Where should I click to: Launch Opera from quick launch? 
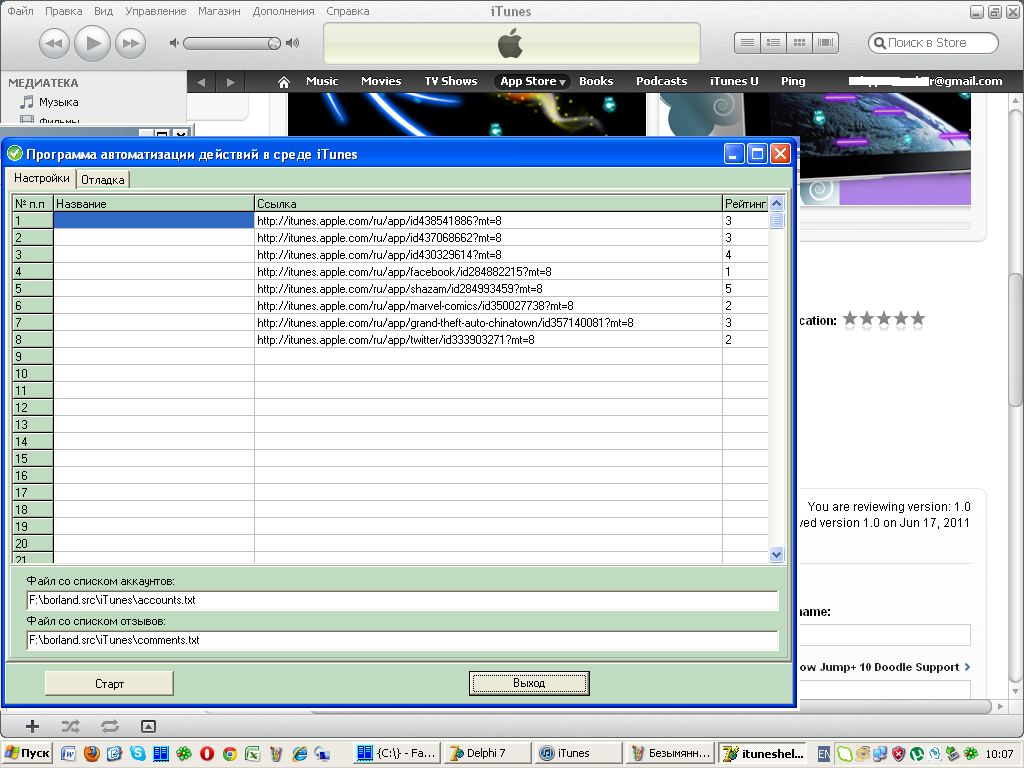pyautogui.click(x=207, y=754)
